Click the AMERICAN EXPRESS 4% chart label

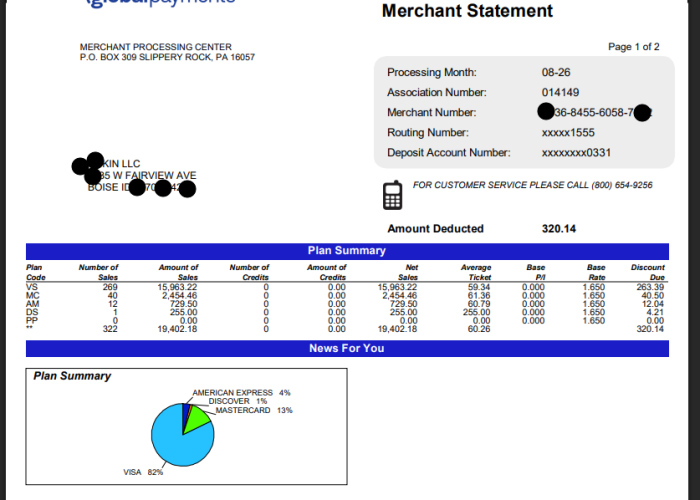tap(241, 393)
